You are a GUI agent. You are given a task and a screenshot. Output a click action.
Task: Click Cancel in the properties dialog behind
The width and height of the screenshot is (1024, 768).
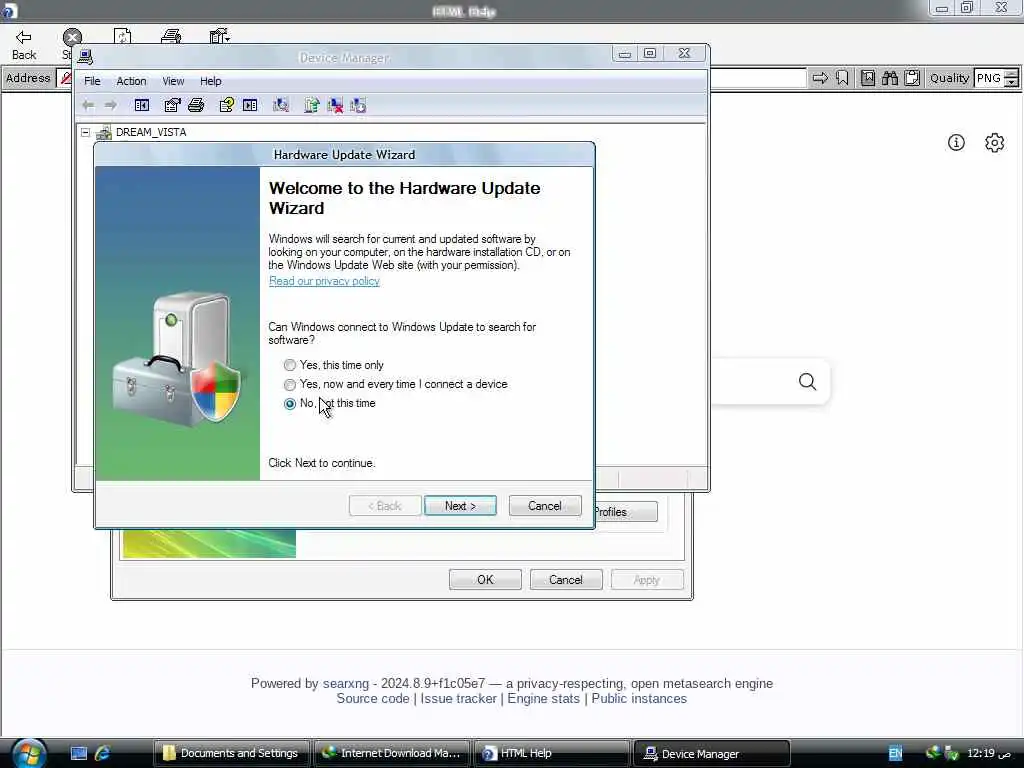[566, 580]
